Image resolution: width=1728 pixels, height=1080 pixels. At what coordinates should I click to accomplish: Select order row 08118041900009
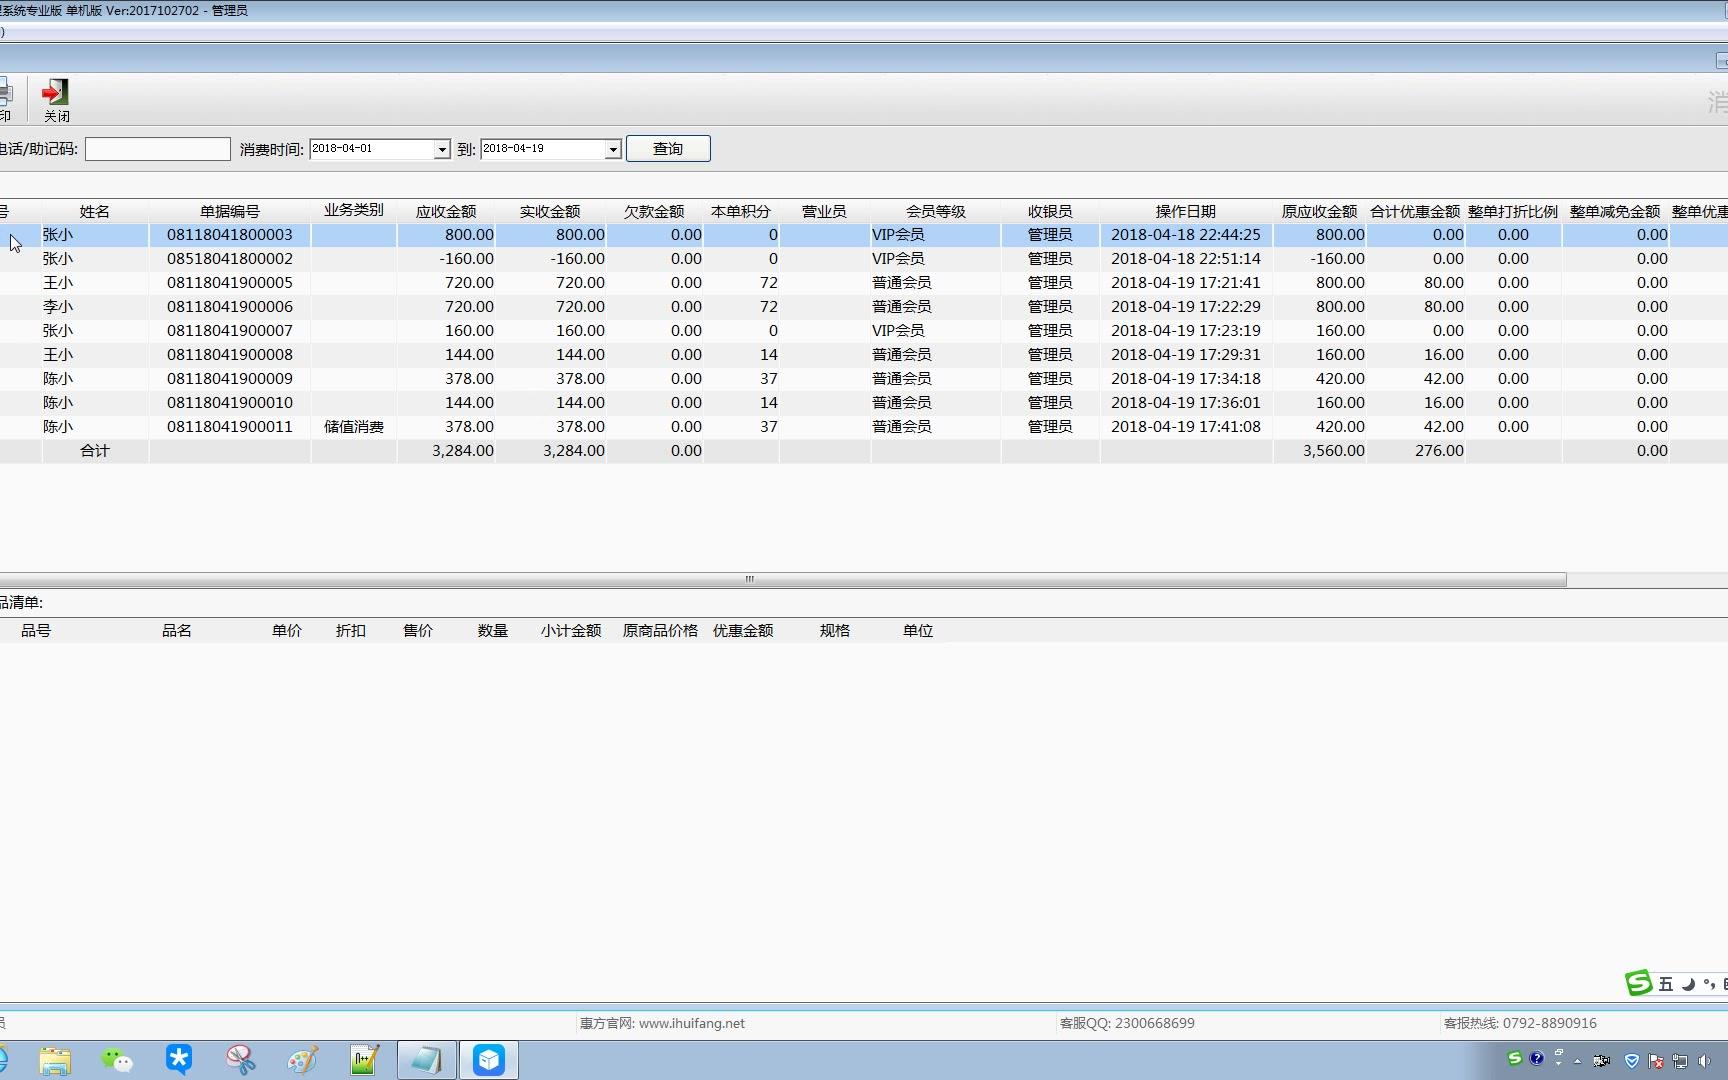pyautogui.click(x=864, y=379)
